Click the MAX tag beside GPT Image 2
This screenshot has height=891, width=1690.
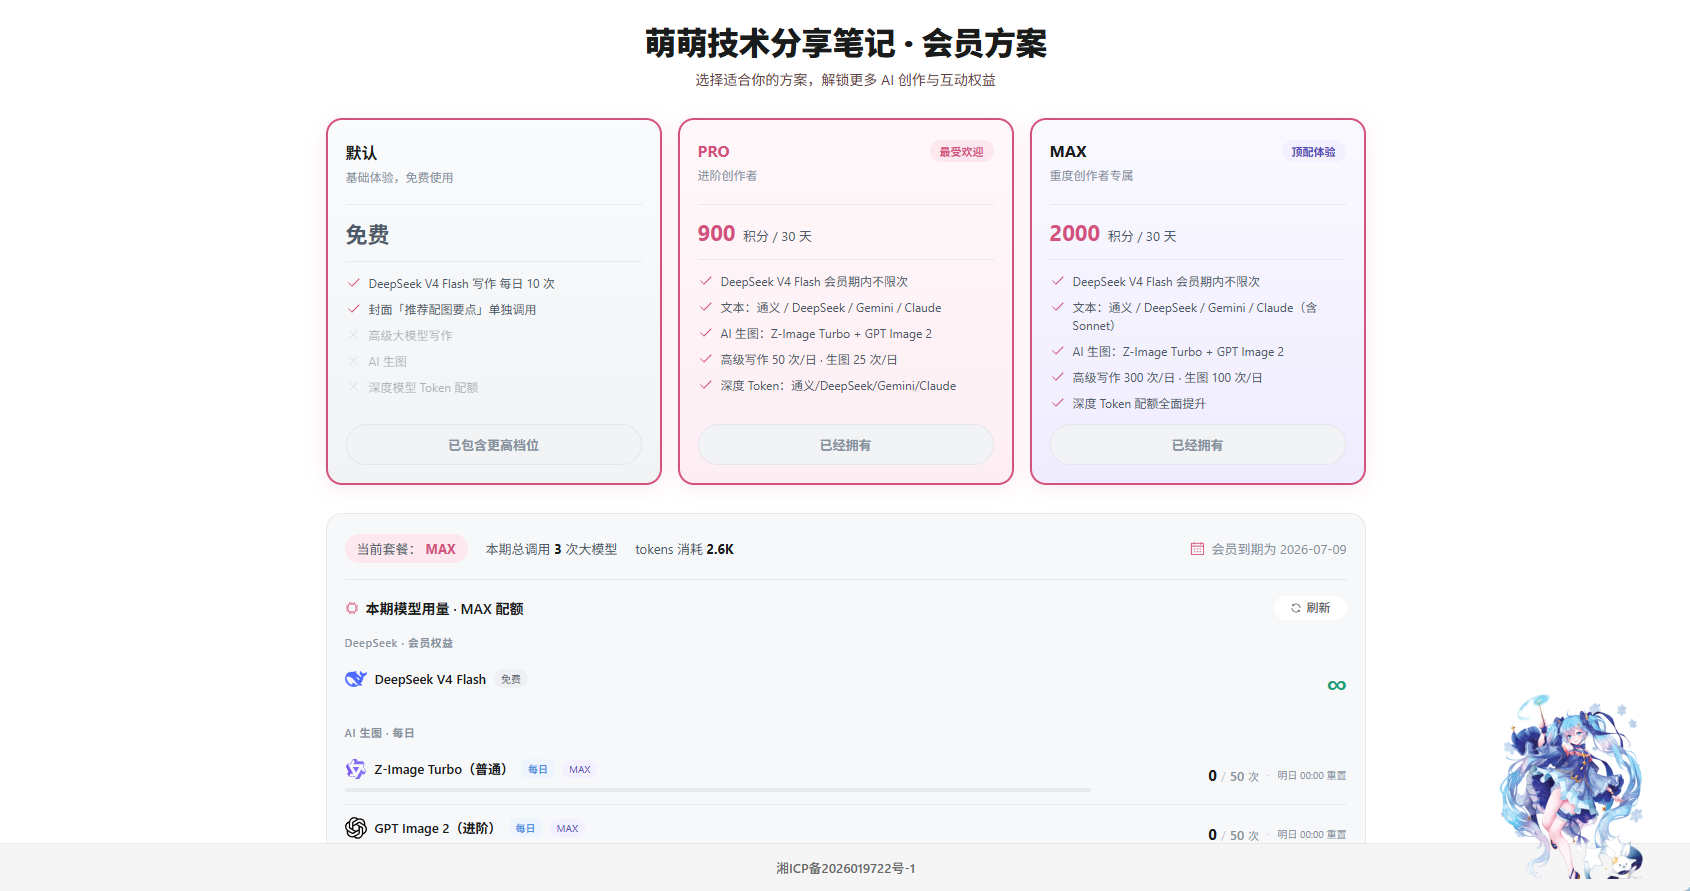click(567, 829)
